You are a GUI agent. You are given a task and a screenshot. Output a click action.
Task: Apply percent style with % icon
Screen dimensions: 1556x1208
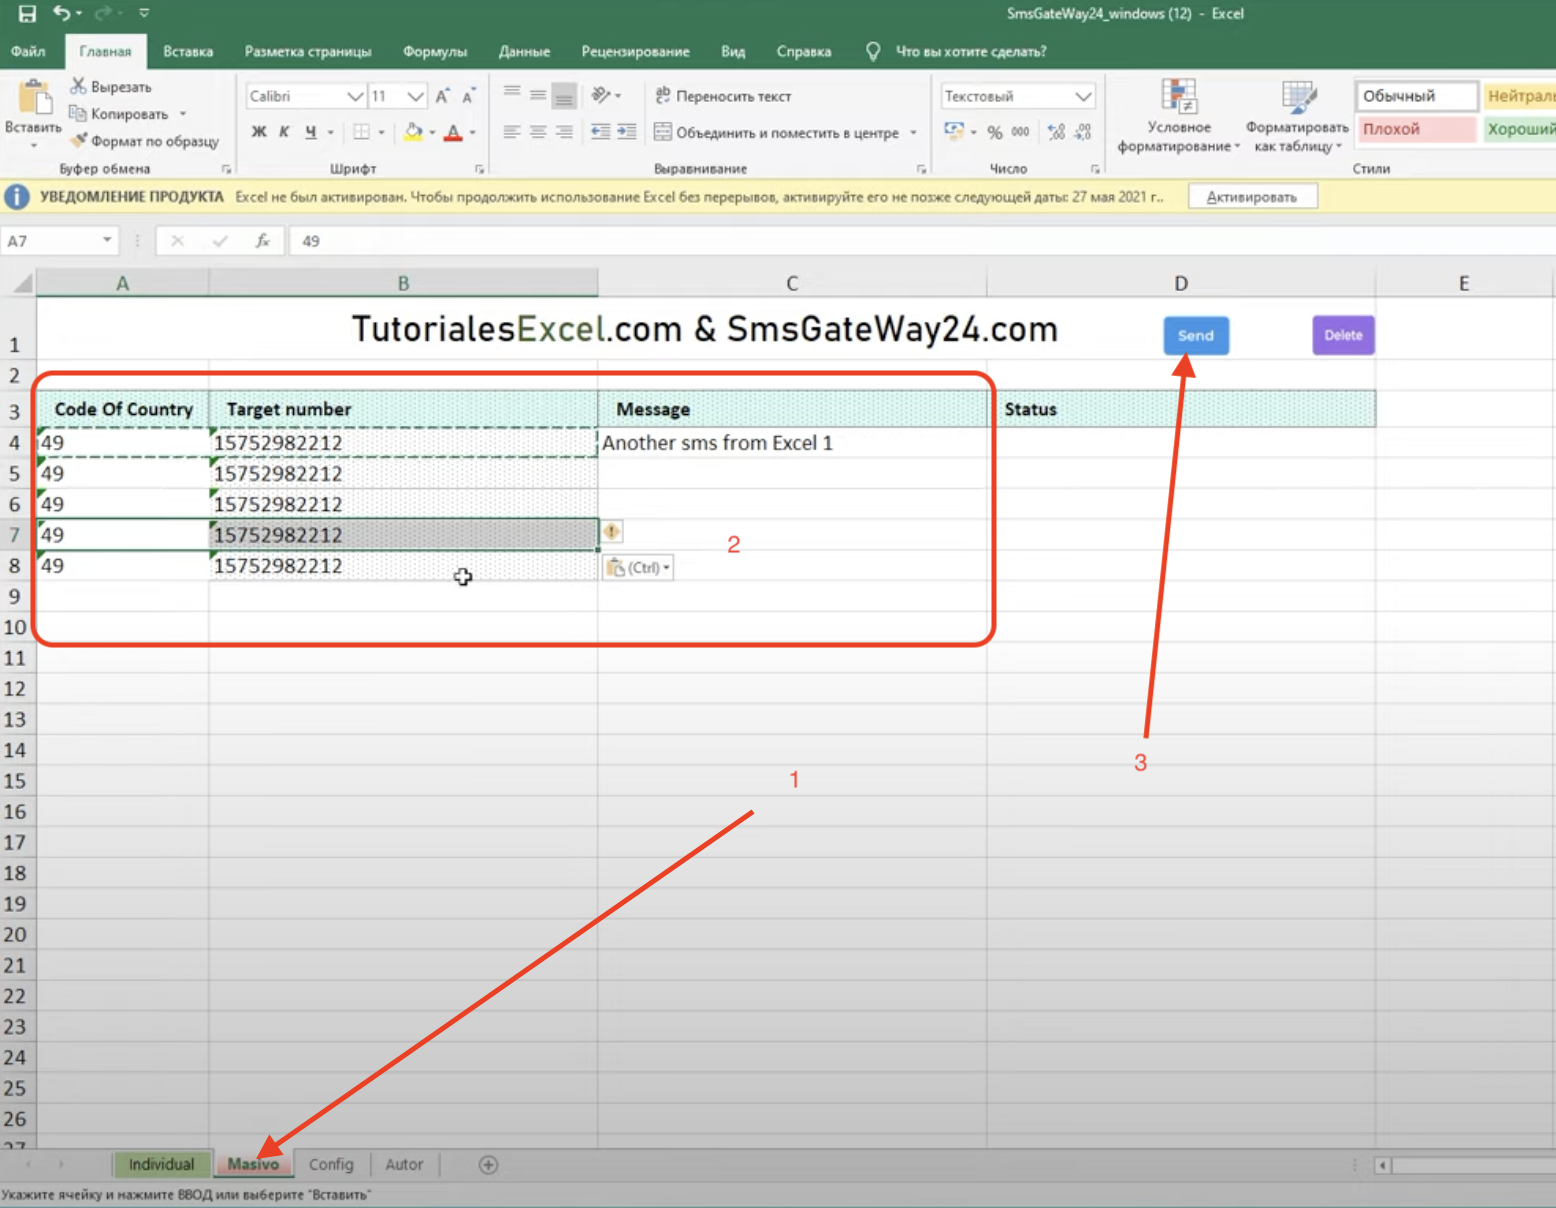click(x=994, y=132)
